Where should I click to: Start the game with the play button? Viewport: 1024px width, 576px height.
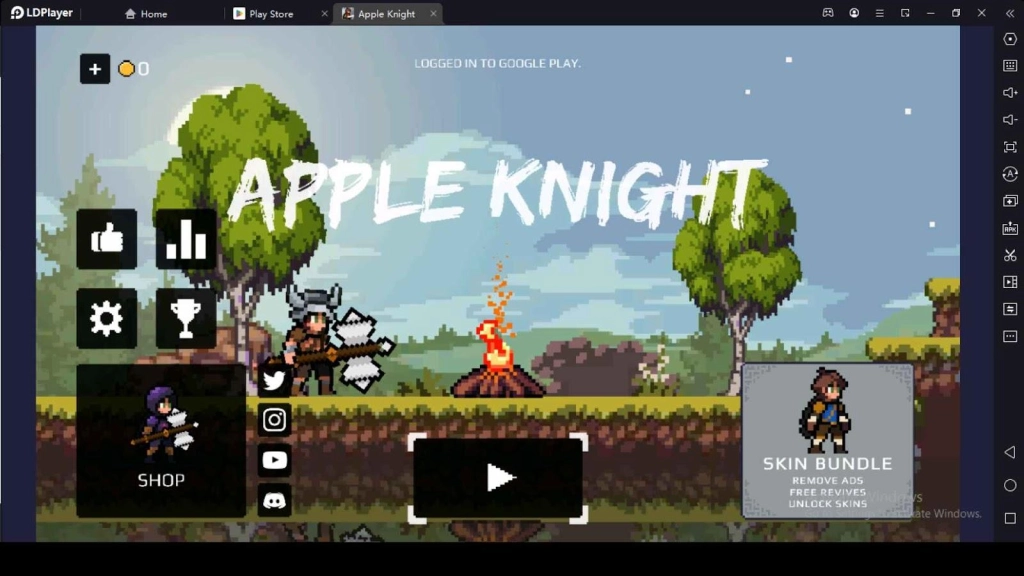498,478
